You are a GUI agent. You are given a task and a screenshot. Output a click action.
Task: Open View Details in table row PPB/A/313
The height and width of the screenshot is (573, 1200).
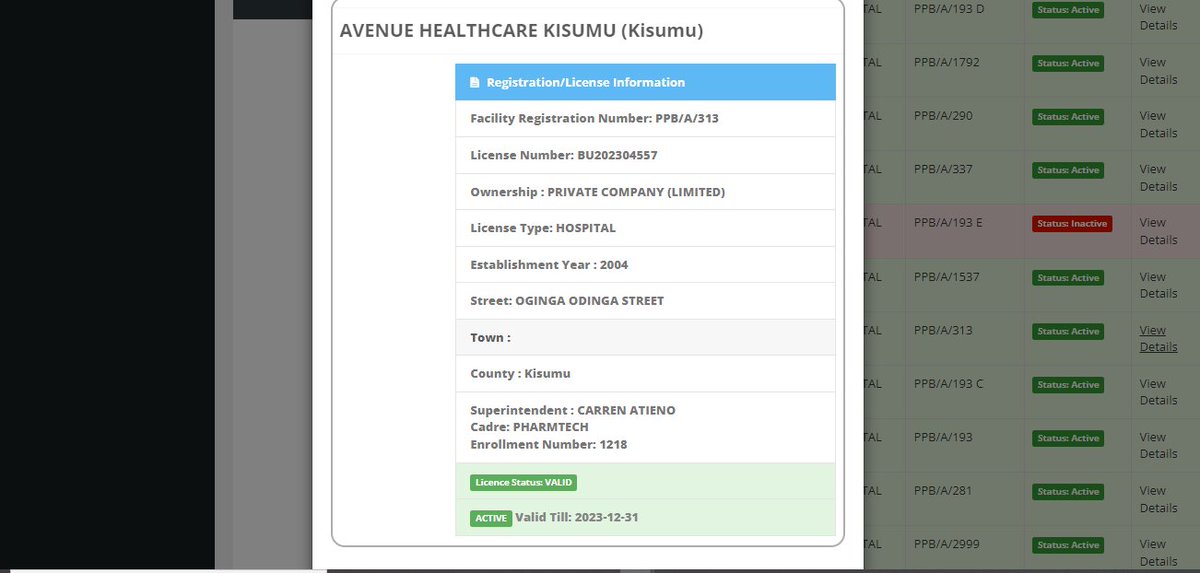pos(1158,338)
